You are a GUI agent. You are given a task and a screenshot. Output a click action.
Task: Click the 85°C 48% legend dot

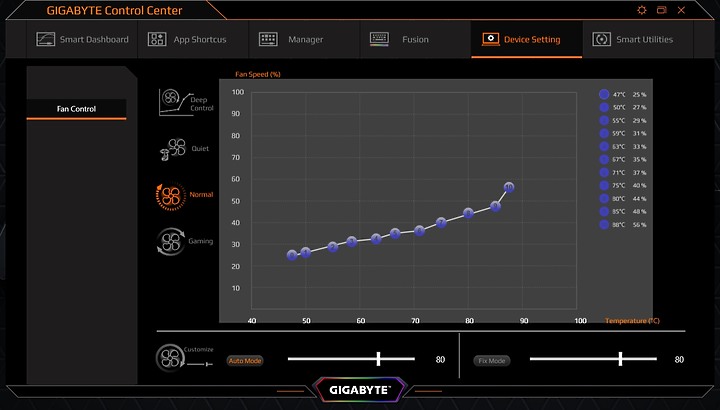(x=604, y=212)
